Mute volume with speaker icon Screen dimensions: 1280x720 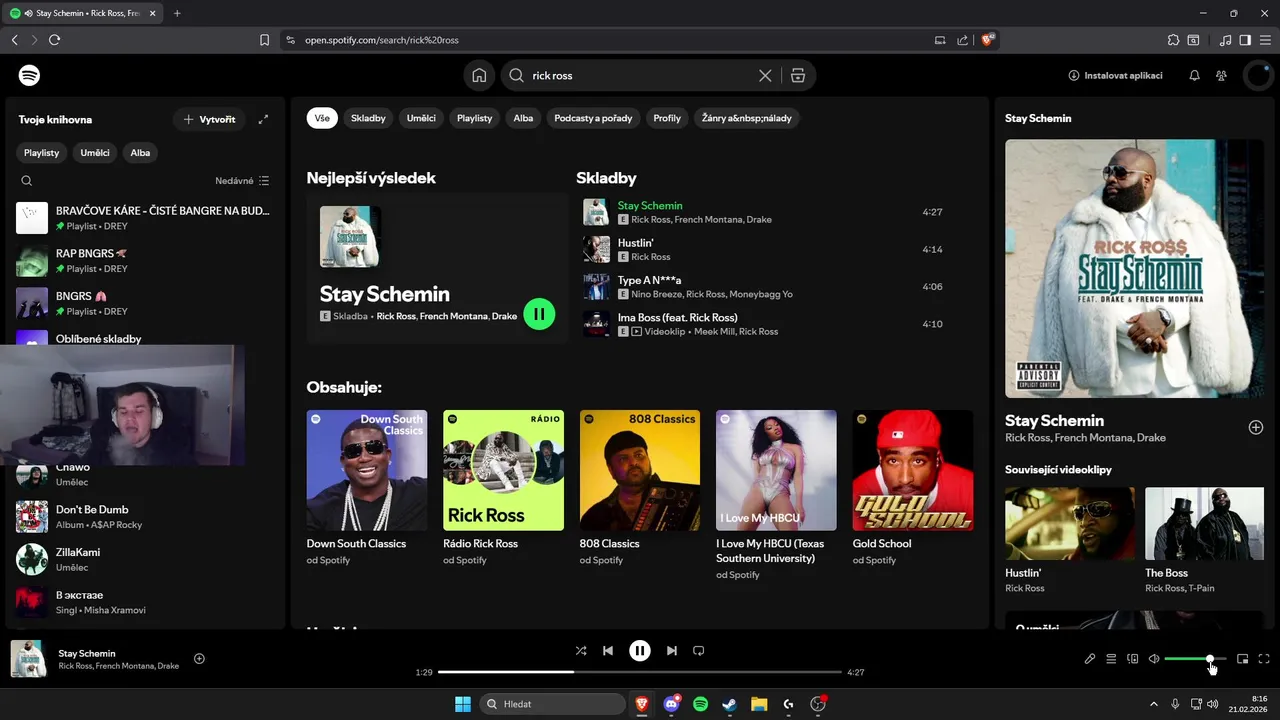[x=1154, y=659]
